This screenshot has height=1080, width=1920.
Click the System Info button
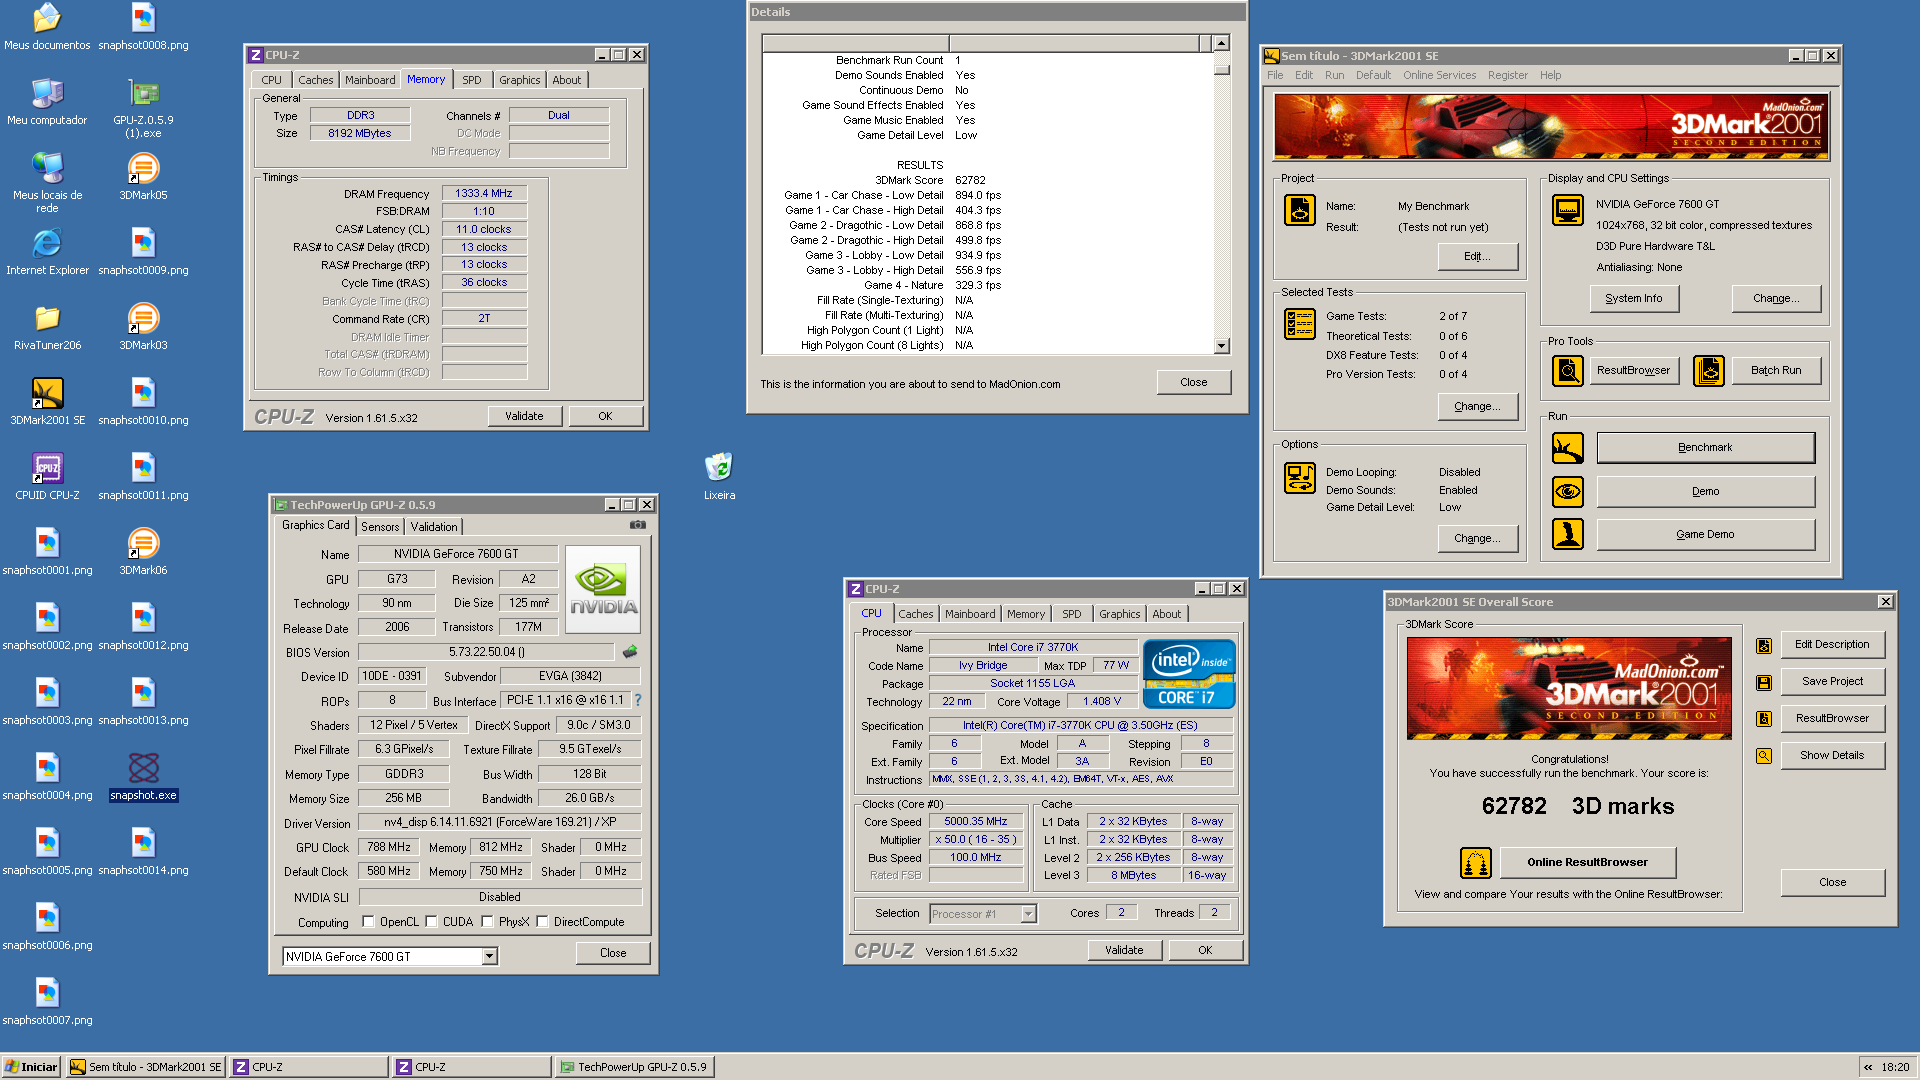click(x=1633, y=299)
